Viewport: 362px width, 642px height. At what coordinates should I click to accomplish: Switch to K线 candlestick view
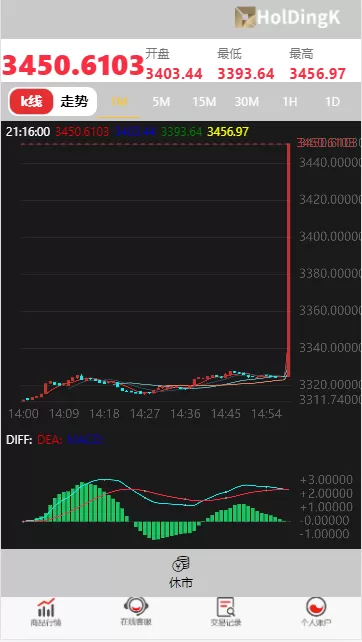(32, 102)
